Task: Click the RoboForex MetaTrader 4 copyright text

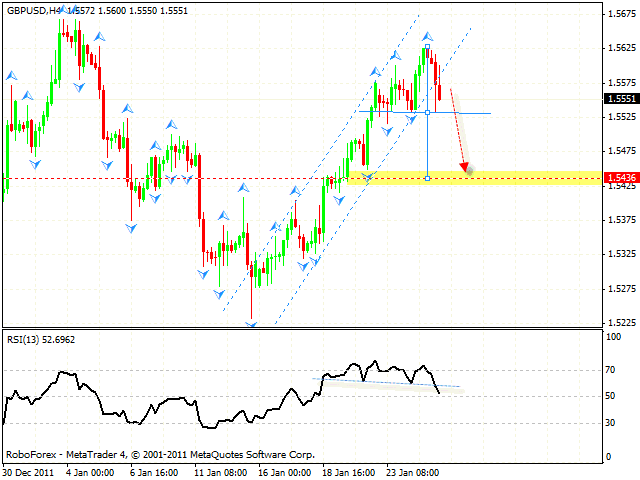Action: pos(160,455)
